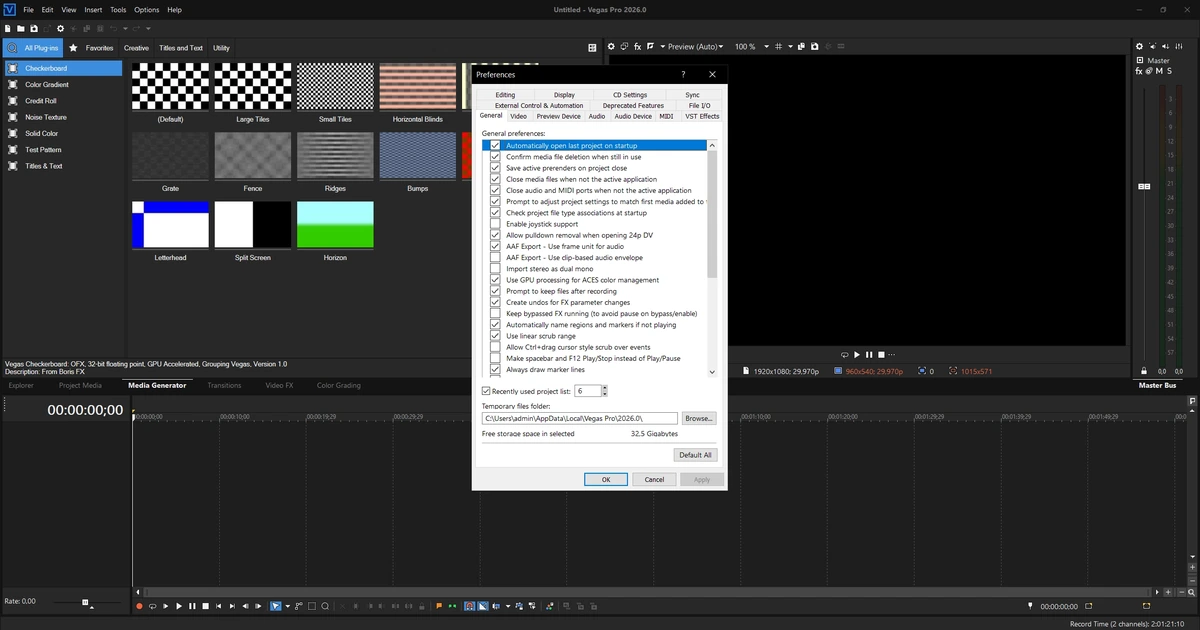Insert a marker with orange marker icon

pyautogui.click(x=439, y=606)
